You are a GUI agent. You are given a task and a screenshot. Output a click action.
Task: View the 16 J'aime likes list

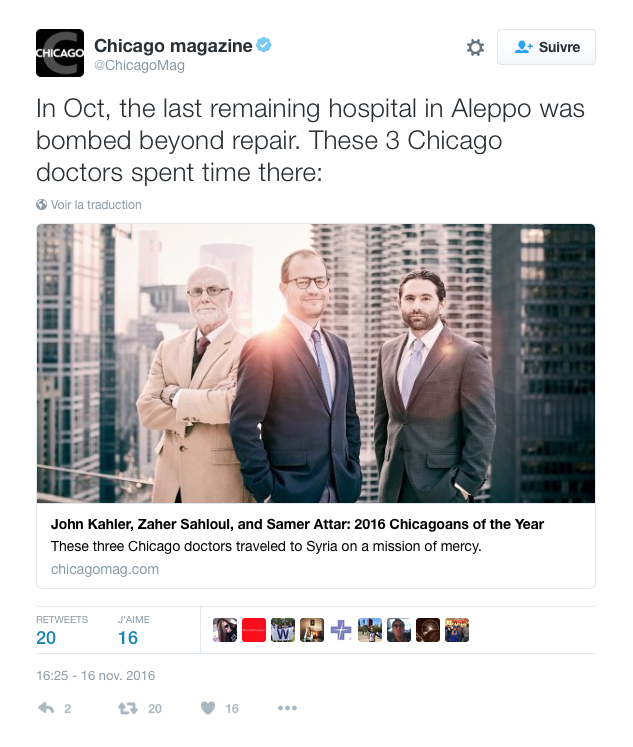[134, 630]
